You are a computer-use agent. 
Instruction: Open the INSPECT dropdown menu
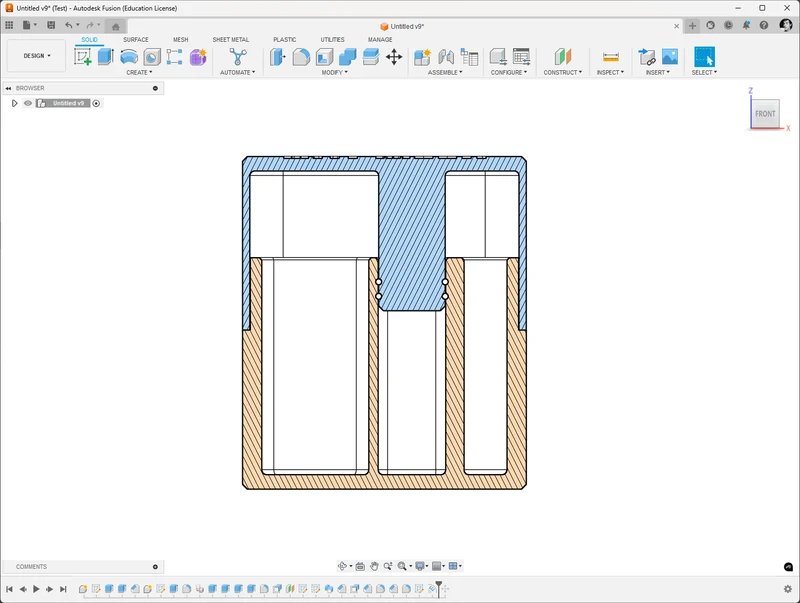click(610, 72)
